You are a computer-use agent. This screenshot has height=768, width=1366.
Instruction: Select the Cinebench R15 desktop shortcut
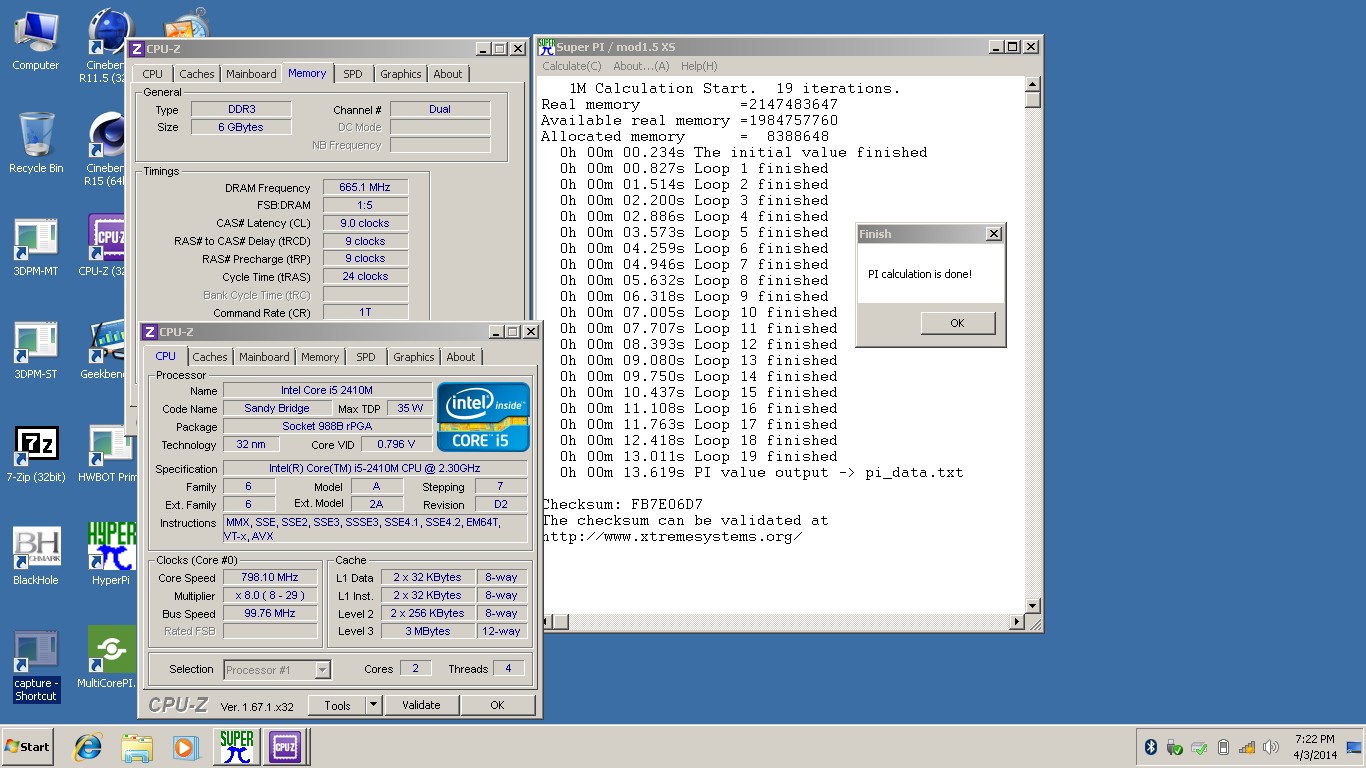[x=105, y=150]
